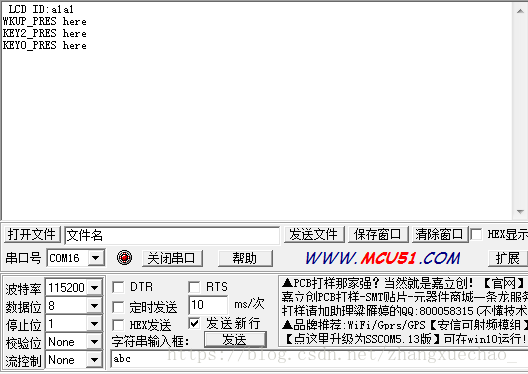Click the 保存窗口 save window button
The width and height of the screenshot is (528, 374).
[378, 234]
